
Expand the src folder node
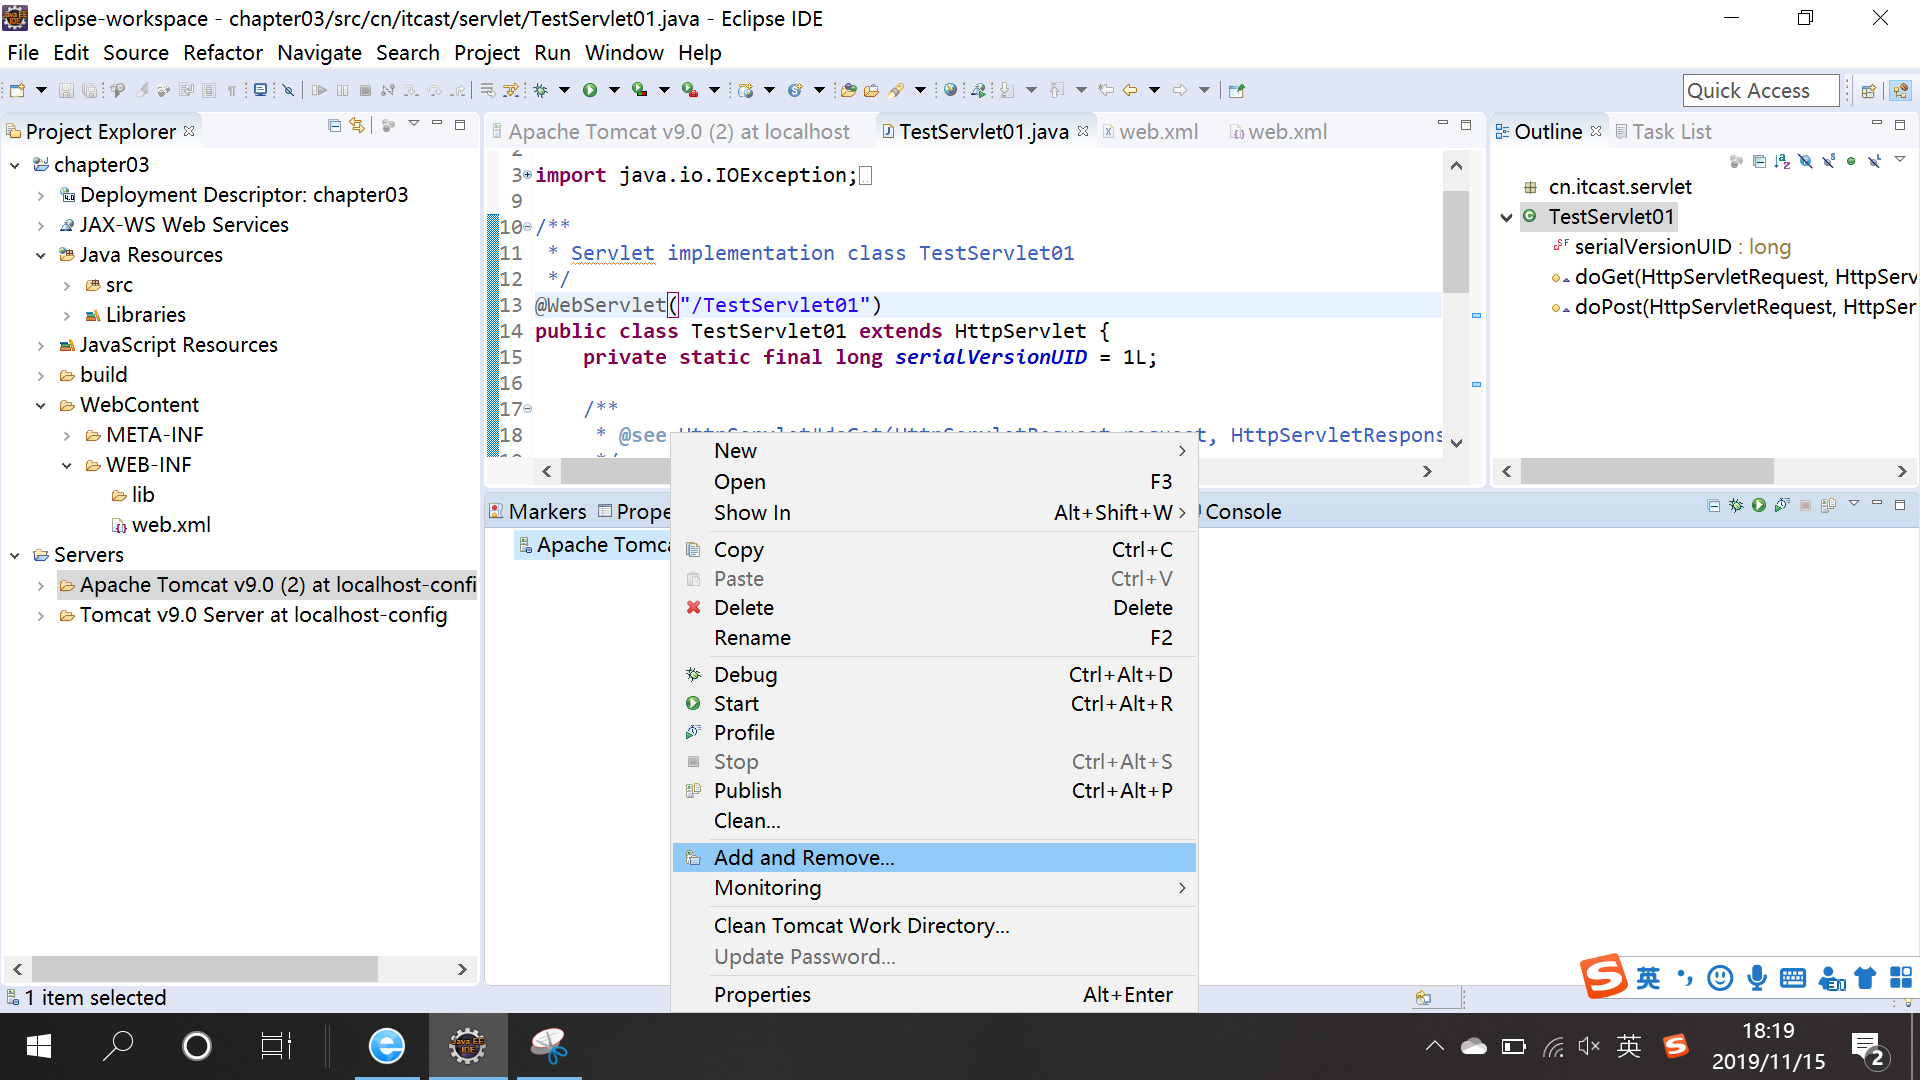tap(67, 286)
